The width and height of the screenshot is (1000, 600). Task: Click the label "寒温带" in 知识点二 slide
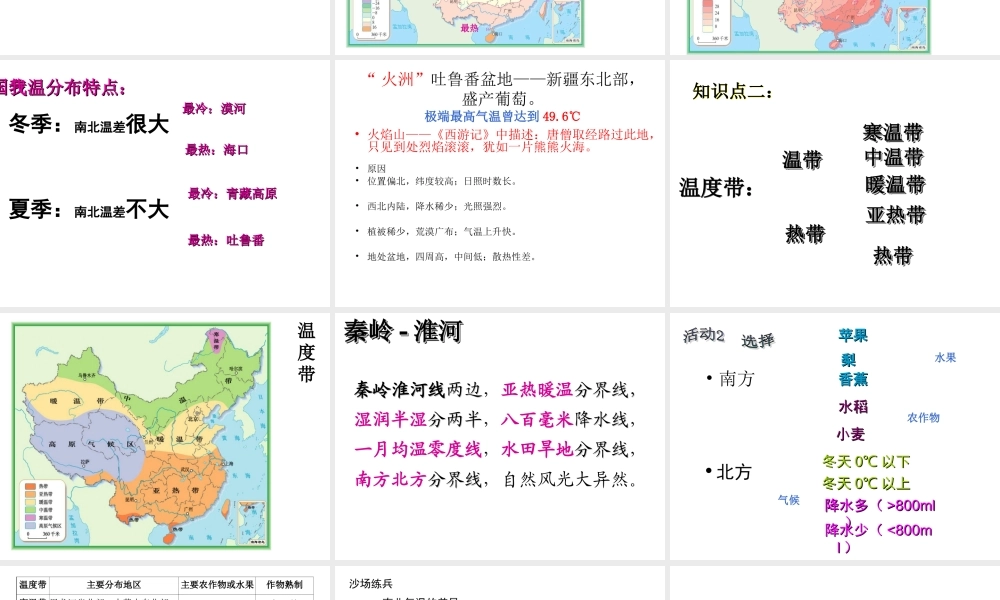pyautogui.click(x=893, y=133)
